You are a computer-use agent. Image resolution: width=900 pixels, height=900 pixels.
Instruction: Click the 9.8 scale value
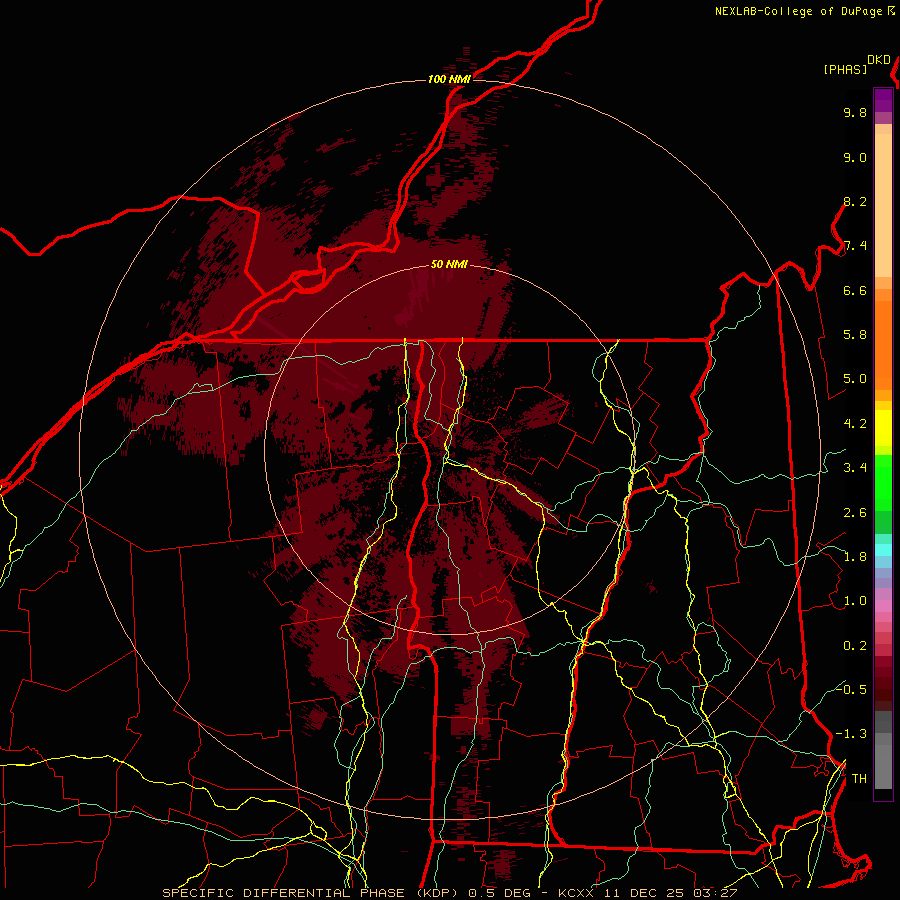[x=855, y=112]
